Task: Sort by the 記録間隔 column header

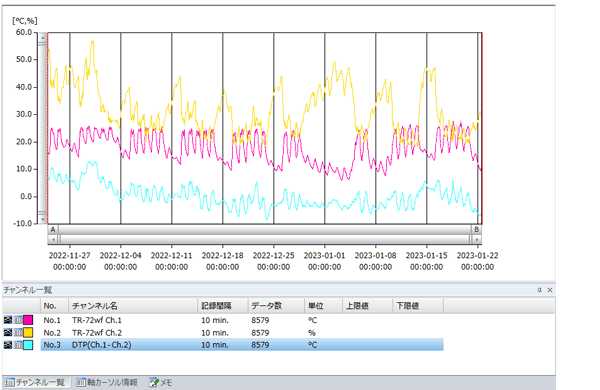Action: tap(223, 306)
